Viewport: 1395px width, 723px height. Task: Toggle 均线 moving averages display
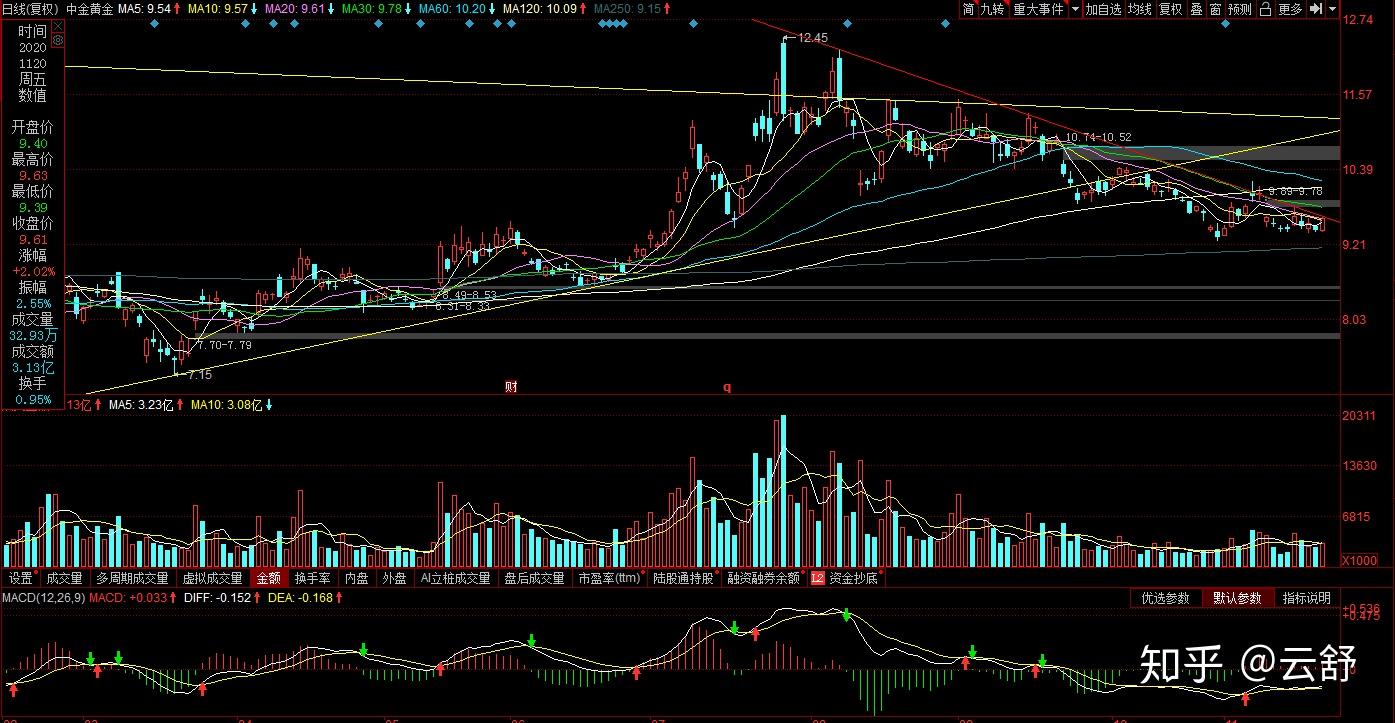pyautogui.click(x=1140, y=9)
